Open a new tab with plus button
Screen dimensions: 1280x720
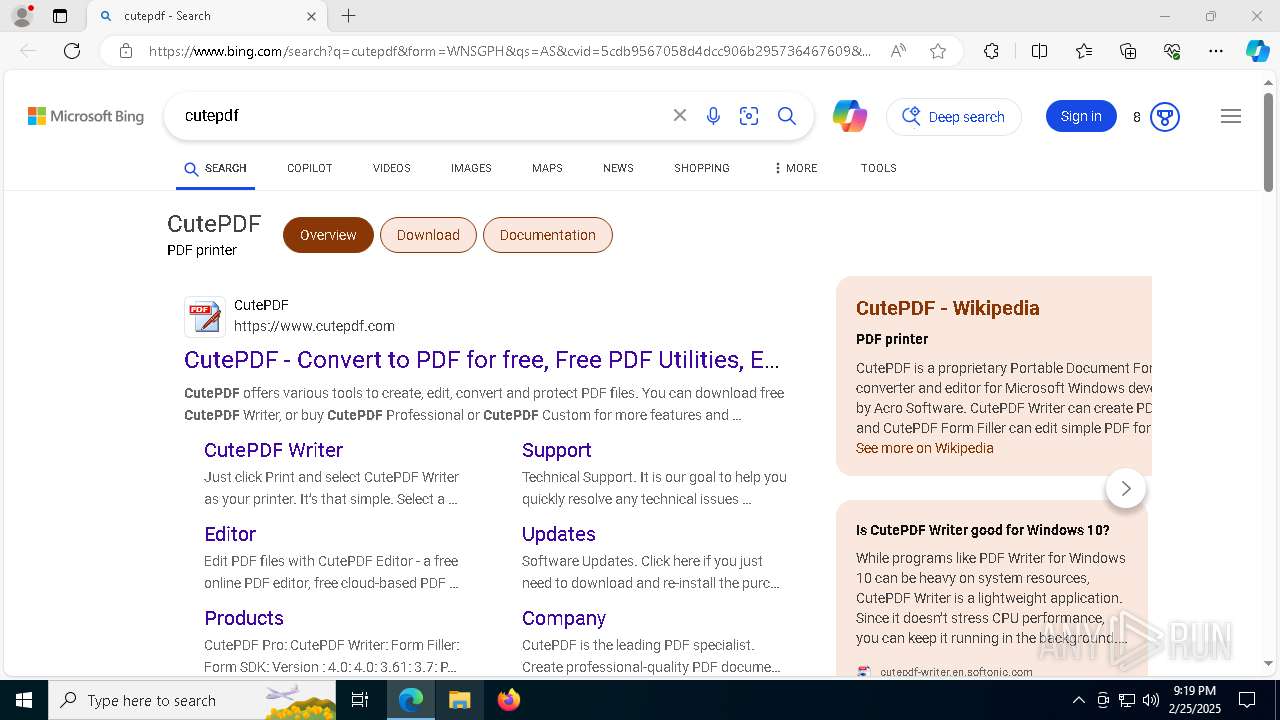[348, 16]
